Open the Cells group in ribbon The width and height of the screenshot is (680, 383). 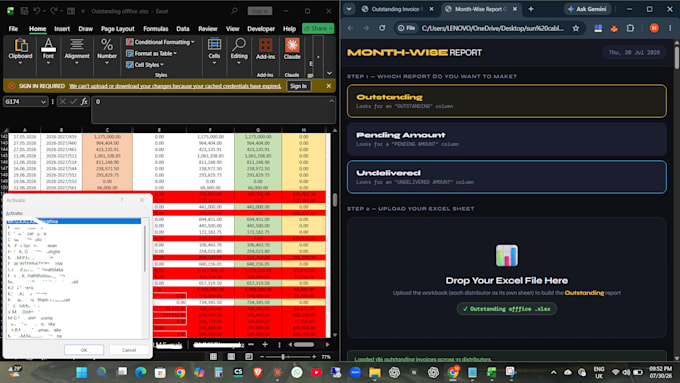point(214,51)
